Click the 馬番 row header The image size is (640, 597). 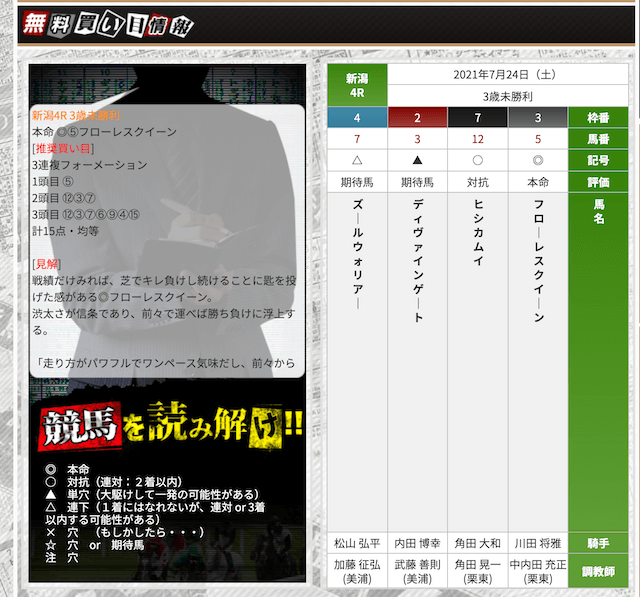[598, 139]
